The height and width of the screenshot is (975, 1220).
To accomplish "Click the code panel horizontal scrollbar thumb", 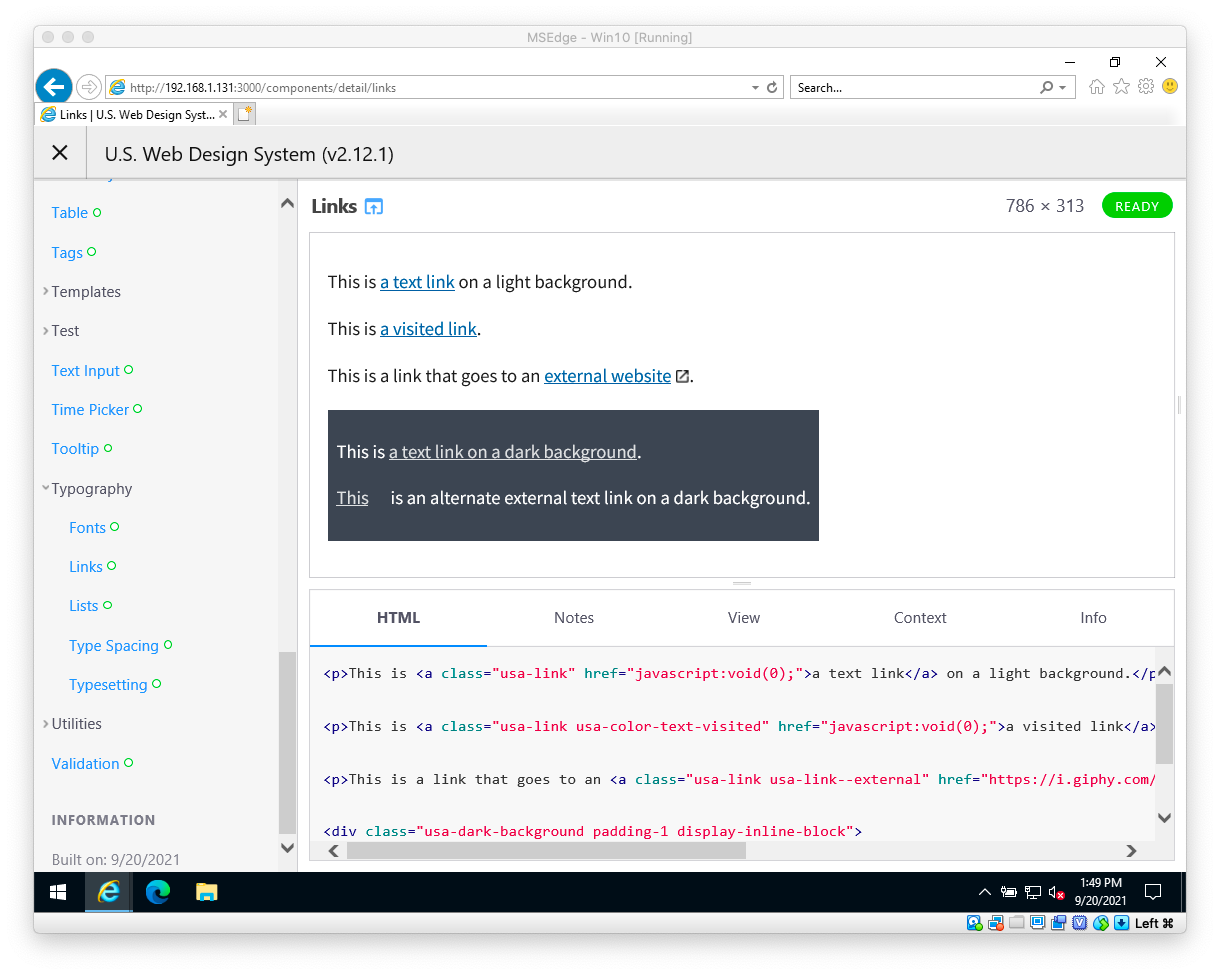I will click(546, 851).
